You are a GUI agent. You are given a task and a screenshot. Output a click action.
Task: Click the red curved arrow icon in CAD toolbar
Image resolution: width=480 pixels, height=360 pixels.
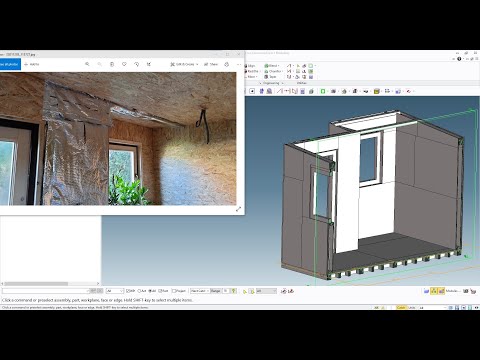pos(409,91)
